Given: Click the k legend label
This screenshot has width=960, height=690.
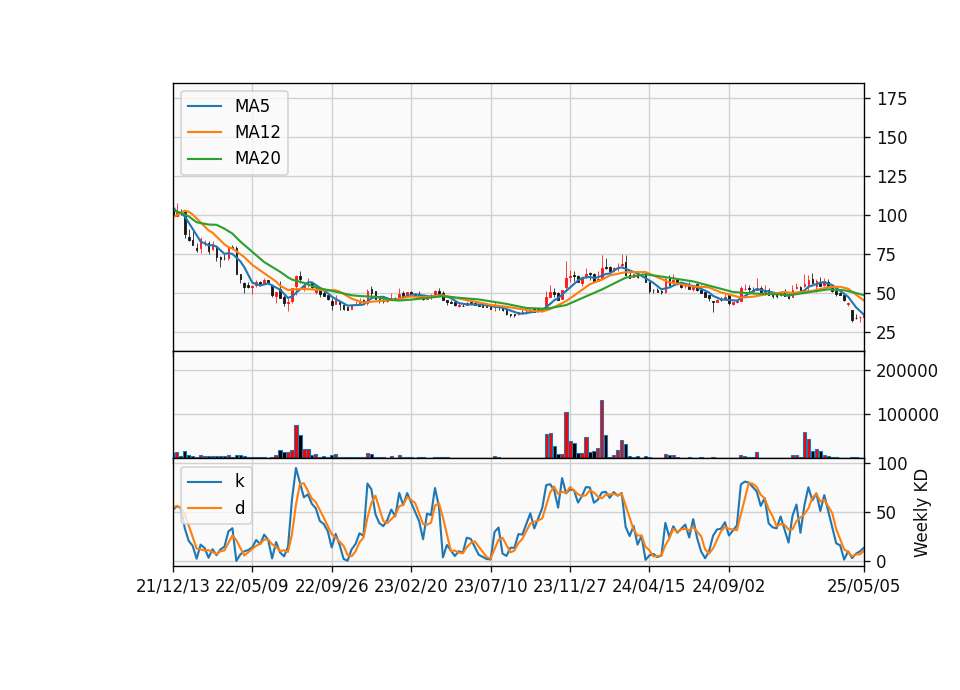Looking at the screenshot, I should coord(240,481).
